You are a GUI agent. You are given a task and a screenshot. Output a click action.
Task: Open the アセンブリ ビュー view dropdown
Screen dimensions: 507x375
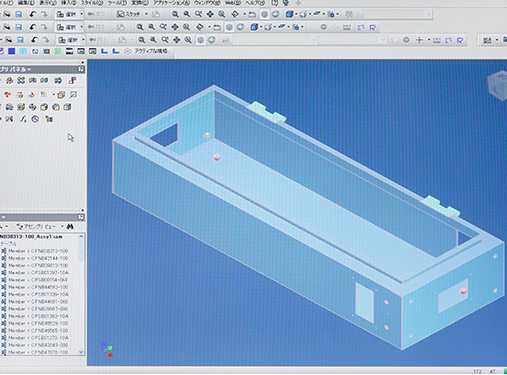coord(39,227)
